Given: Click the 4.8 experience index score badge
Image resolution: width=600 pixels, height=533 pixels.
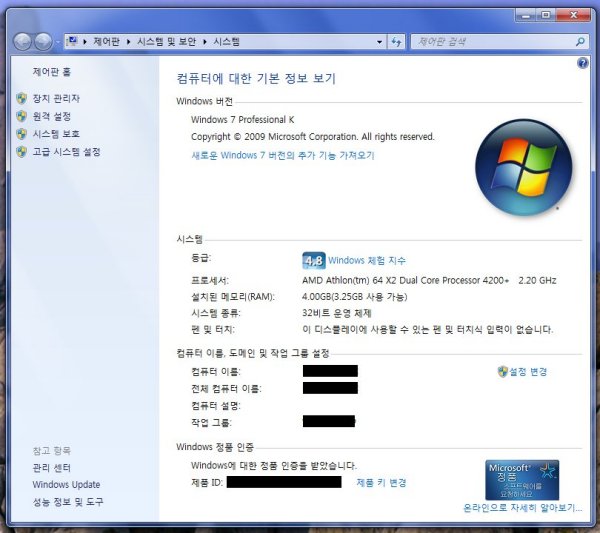Looking at the screenshot, I should 314,261.
